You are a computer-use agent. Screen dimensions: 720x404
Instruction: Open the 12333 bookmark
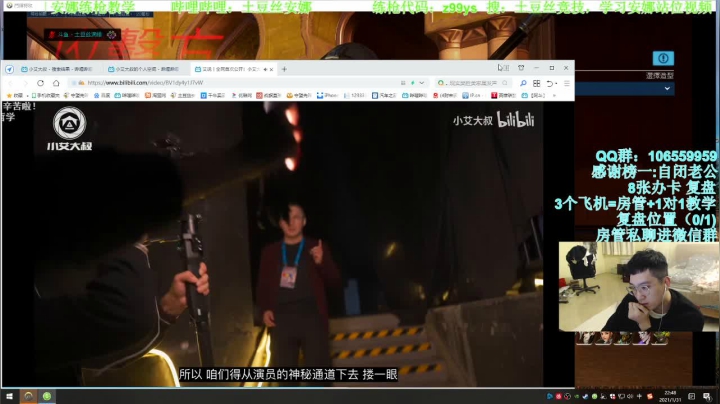(x=355, y=95)
